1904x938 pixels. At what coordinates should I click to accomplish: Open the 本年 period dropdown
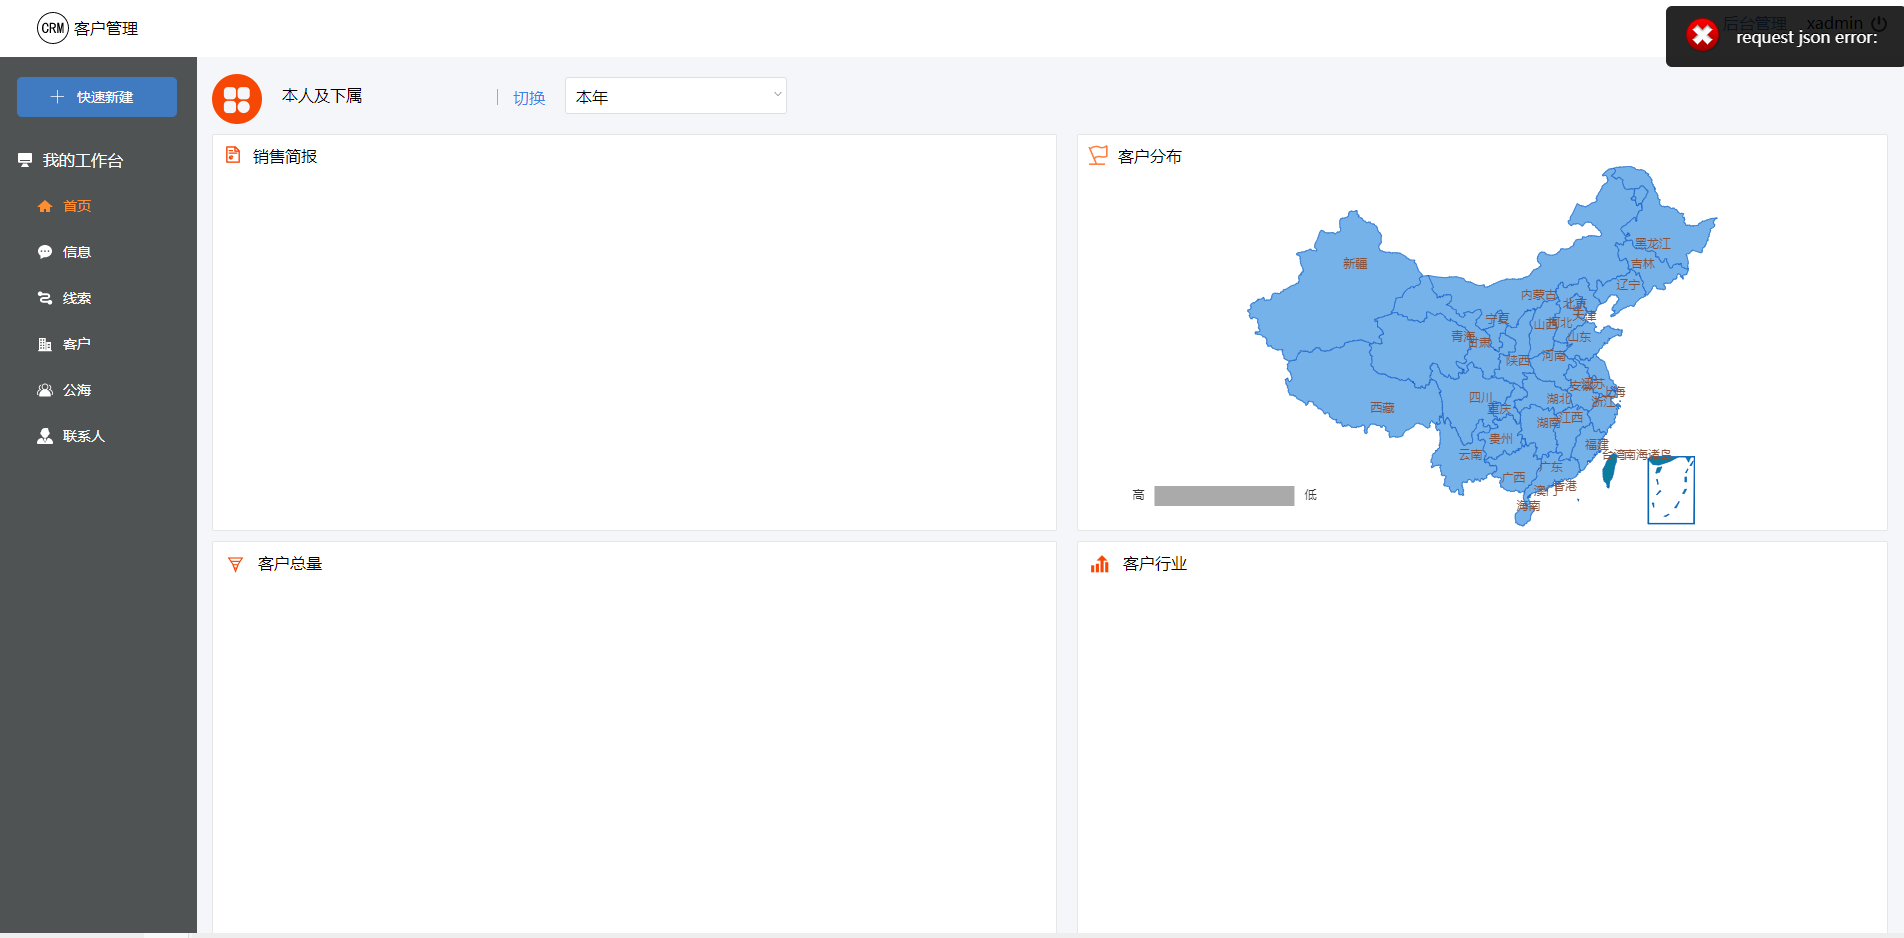(x=676, y=96)
